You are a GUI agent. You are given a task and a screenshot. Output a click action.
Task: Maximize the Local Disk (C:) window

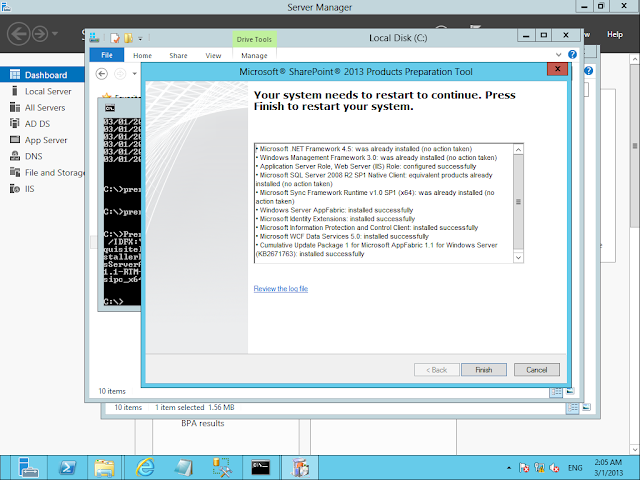[x=544, y=36]
